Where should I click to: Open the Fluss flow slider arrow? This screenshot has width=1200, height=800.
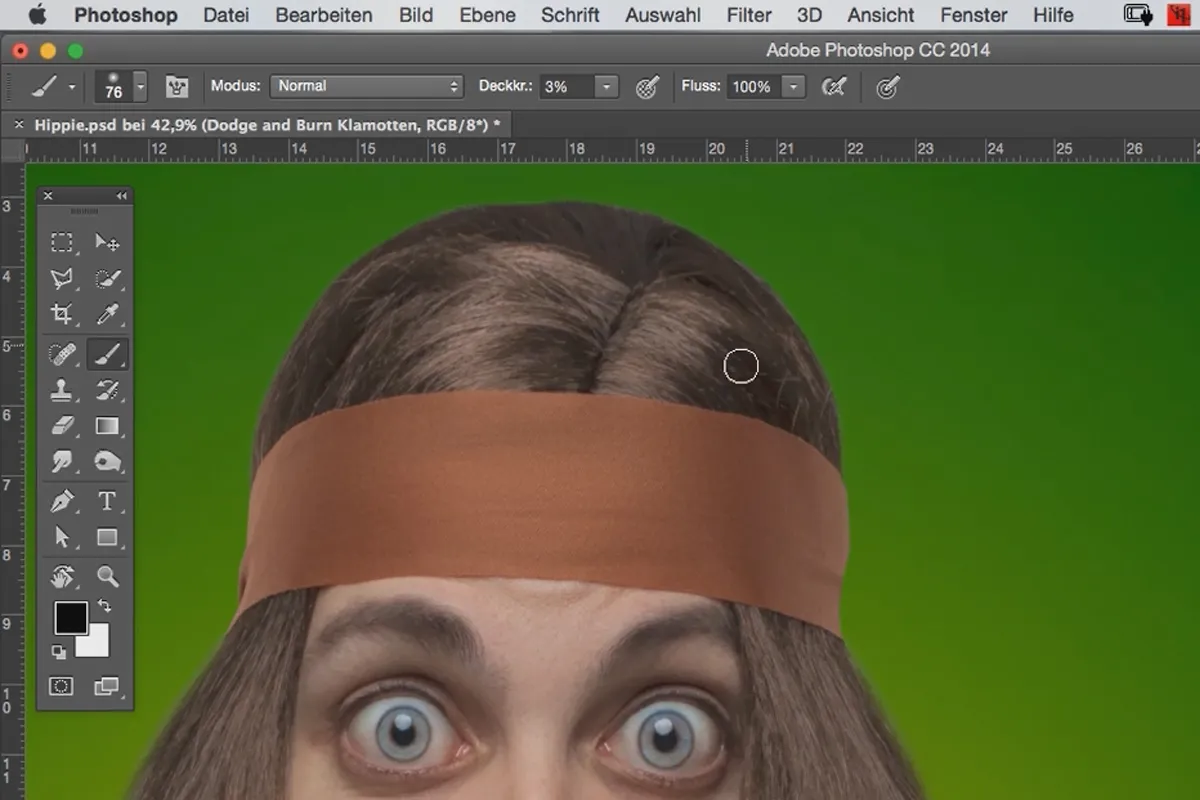pos(794,87)
